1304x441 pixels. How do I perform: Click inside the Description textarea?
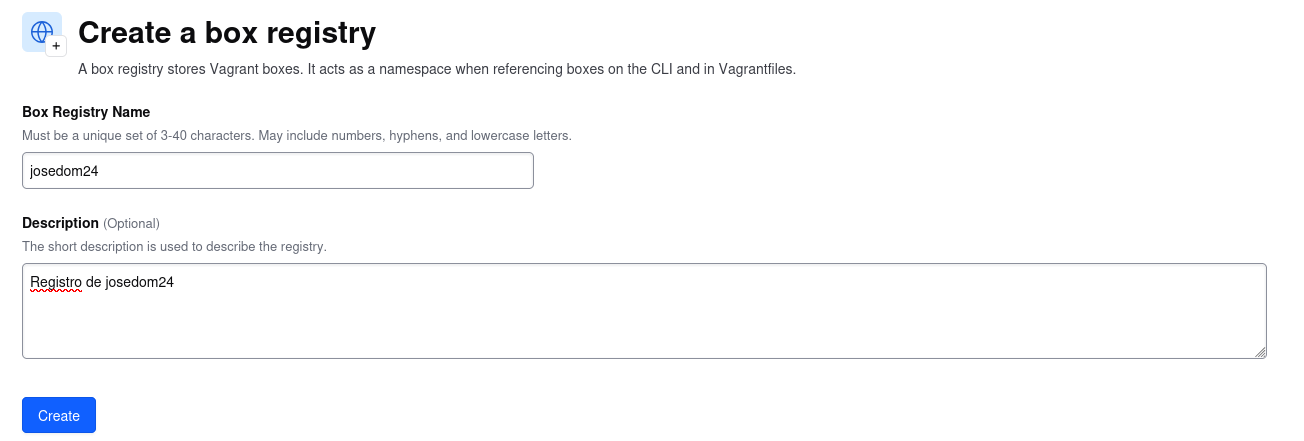[x=644, y=311]
